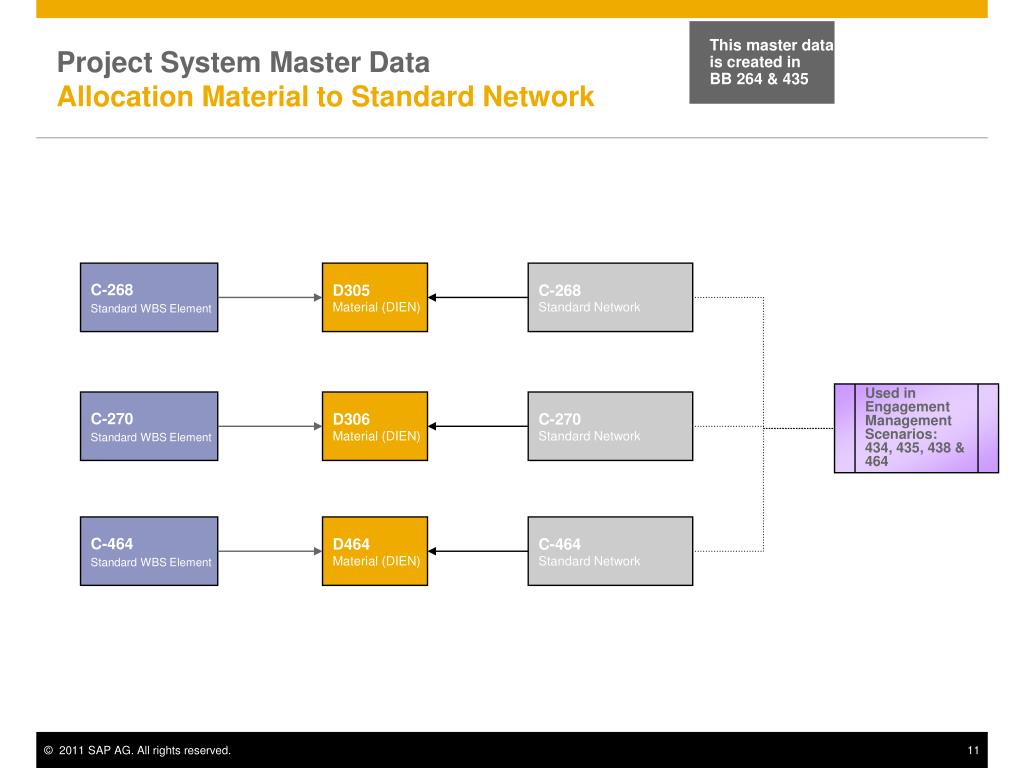1024x768 pixels.
Task: Select the orange D305 Material box
Action: [x=374, y=297]
